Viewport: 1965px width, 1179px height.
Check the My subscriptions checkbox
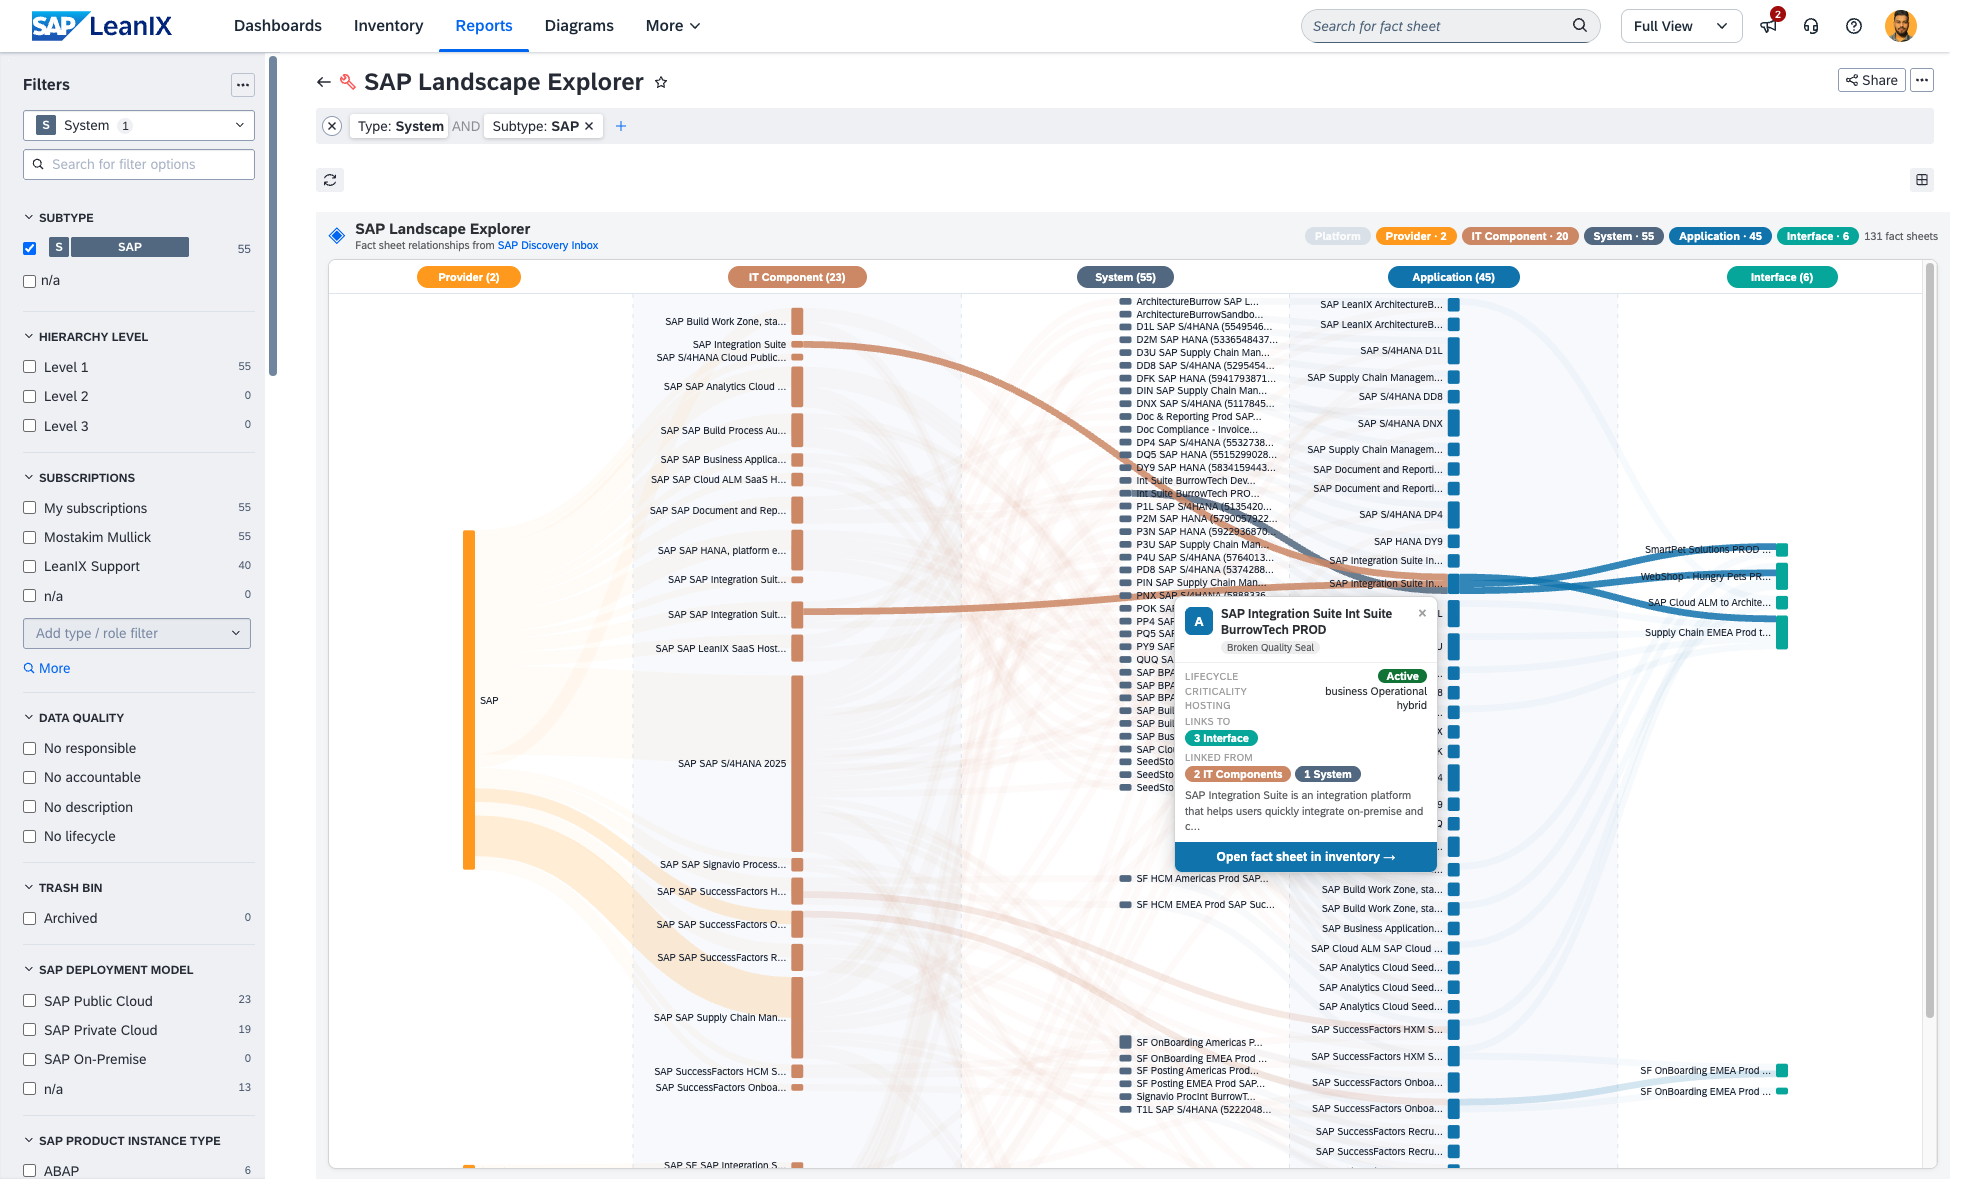pos(30,508)
